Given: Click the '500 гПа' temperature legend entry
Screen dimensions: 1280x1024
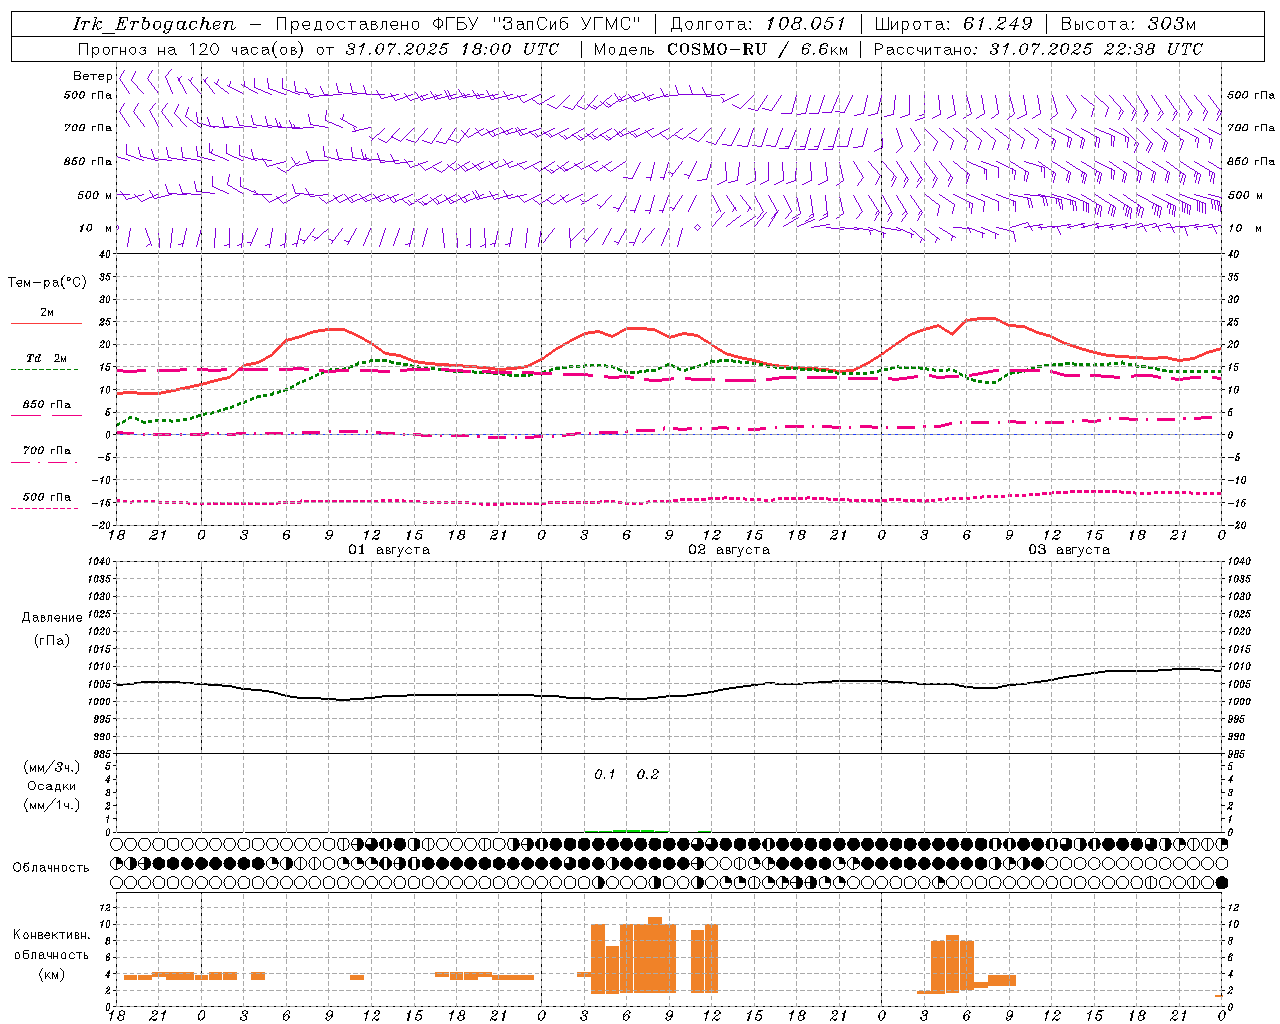Looking at the screenshot, I should coord(47,497).
